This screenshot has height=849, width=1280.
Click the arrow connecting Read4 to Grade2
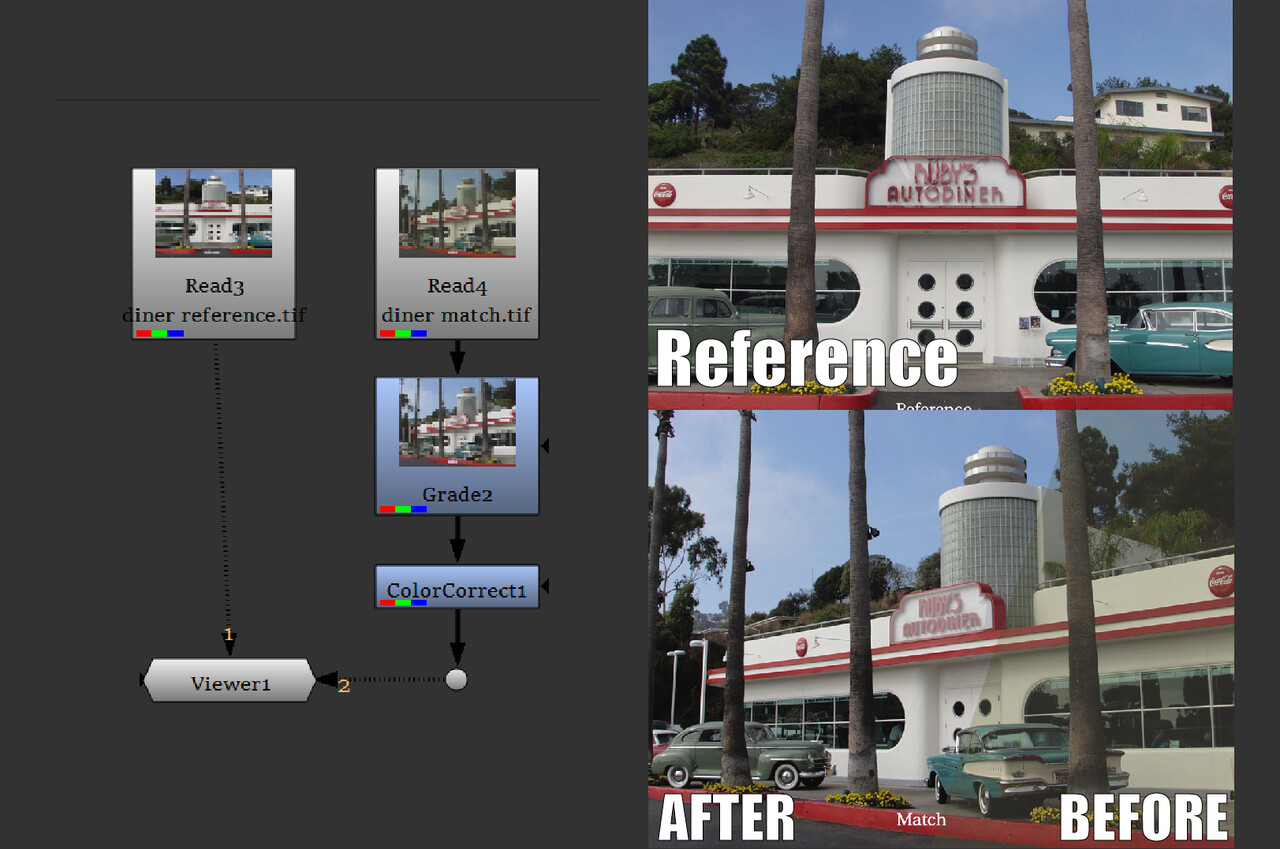point(457,358)
